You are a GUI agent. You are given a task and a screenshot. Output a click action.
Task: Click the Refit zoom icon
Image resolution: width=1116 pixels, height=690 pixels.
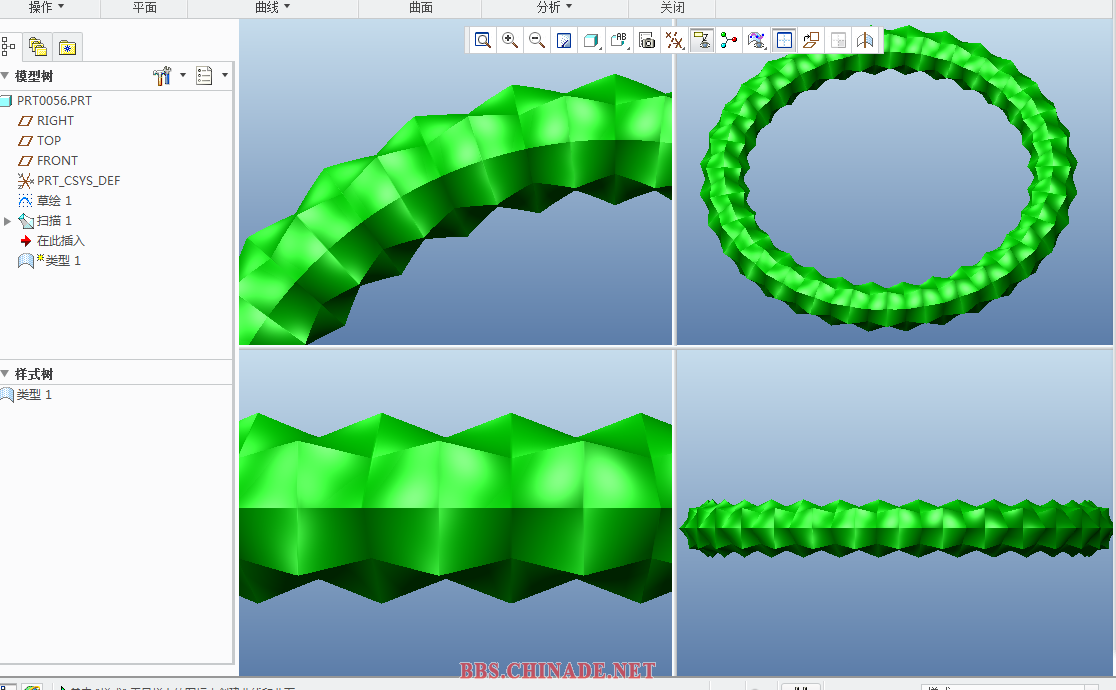[x=483, y=40]
